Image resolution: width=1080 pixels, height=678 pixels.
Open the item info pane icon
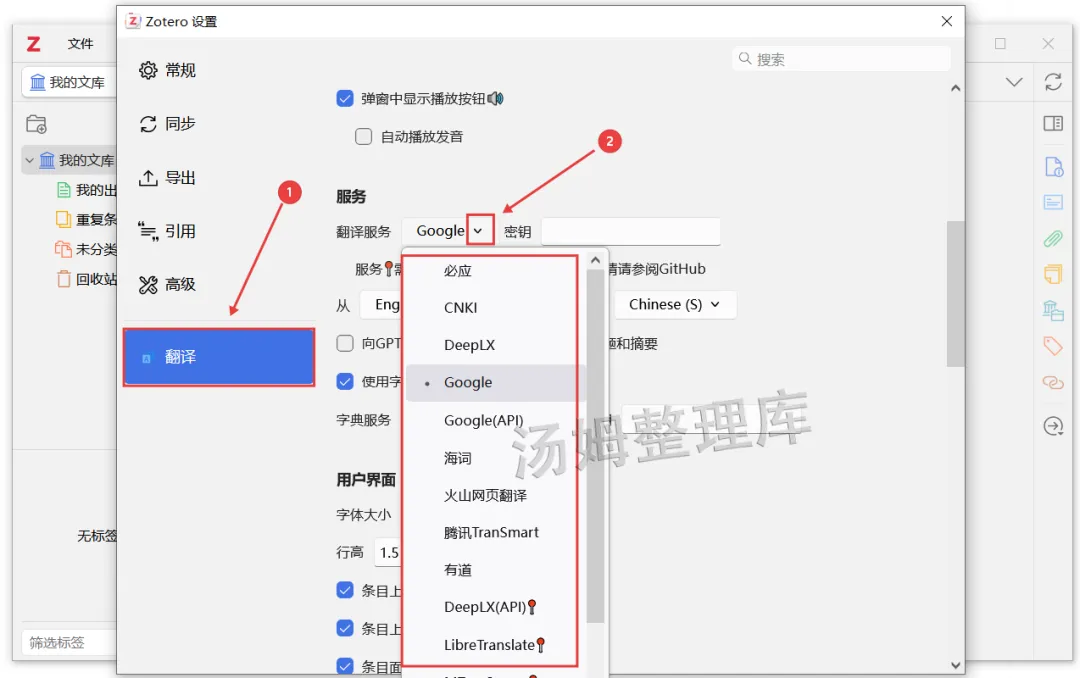coord(1053,167)
